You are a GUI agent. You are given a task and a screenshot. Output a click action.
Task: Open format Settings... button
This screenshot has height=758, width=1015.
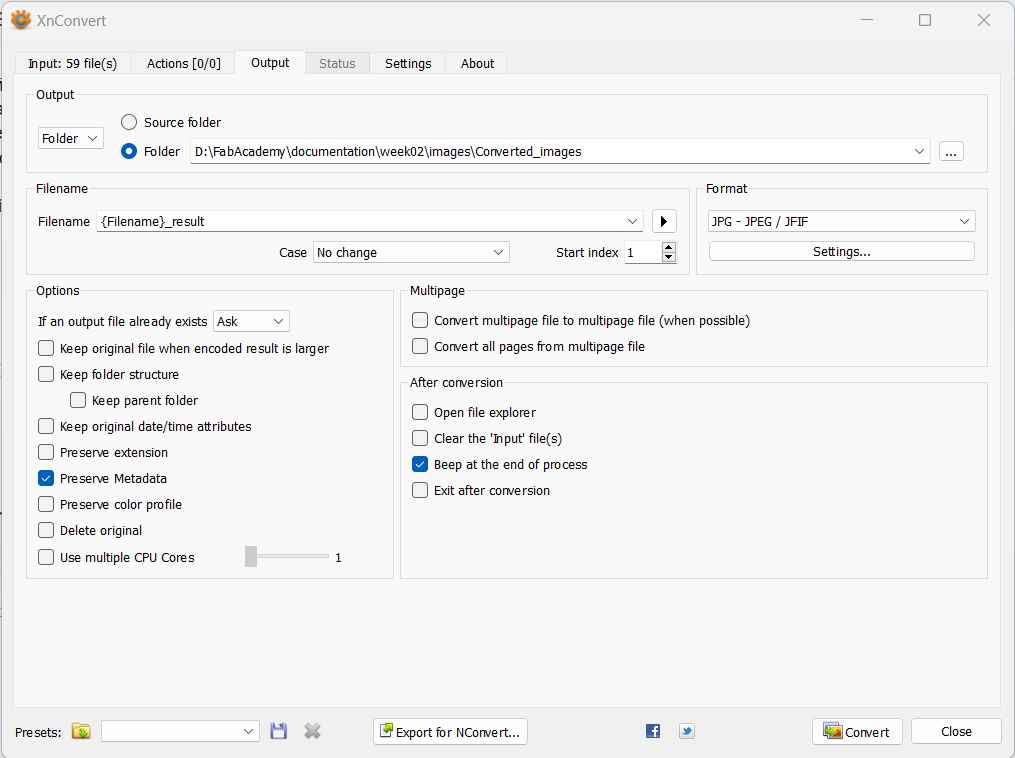842,252
